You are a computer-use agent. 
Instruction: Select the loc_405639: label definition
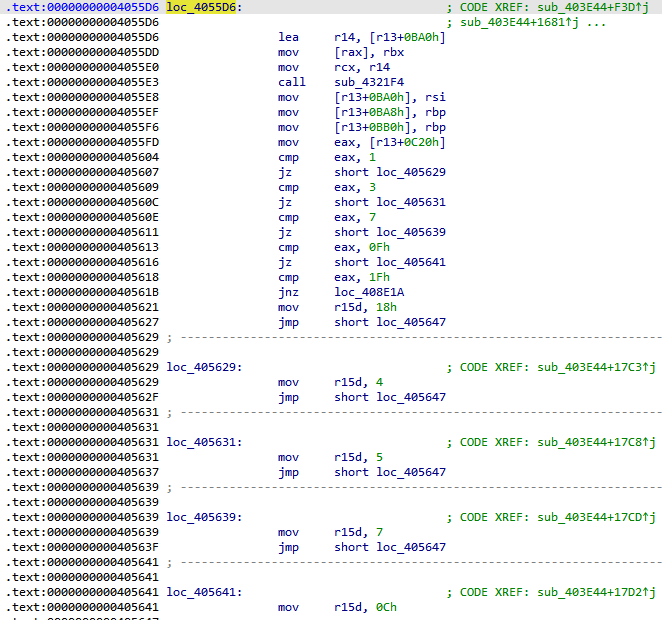pyautogui.click(x=204, y=517)
